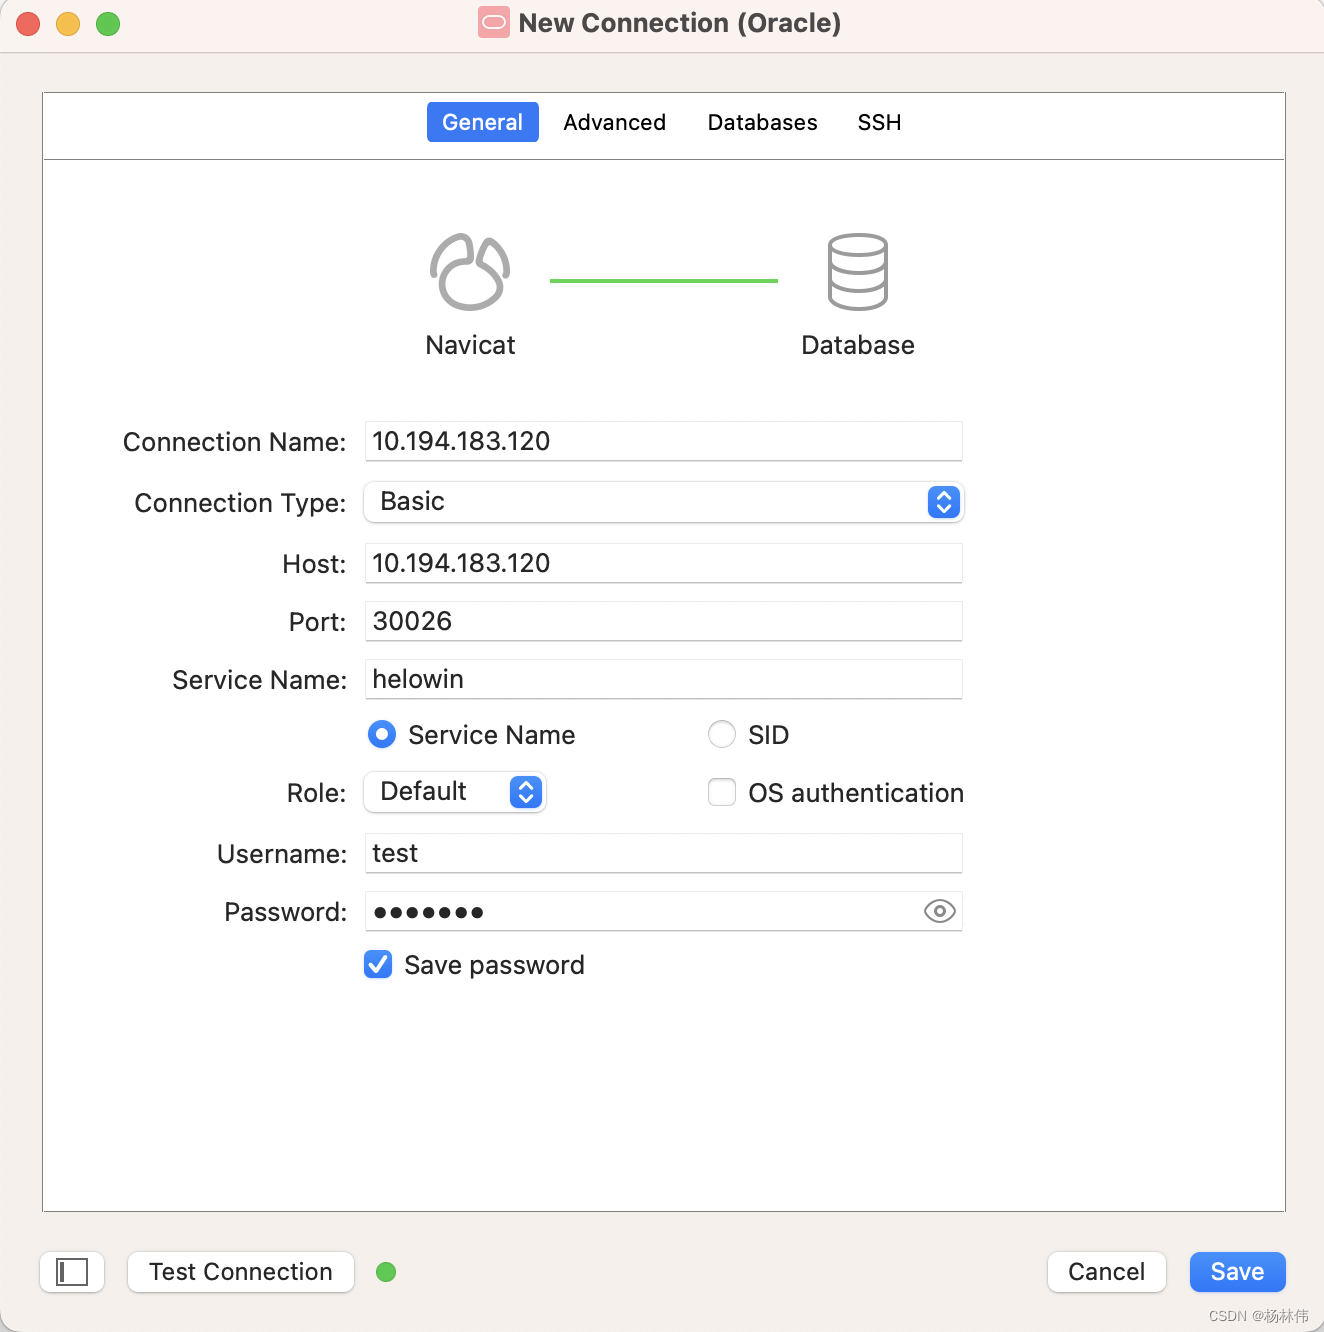Uncheck the Save password checkbox
The image size is (1324, 1332).
point(378,964)
